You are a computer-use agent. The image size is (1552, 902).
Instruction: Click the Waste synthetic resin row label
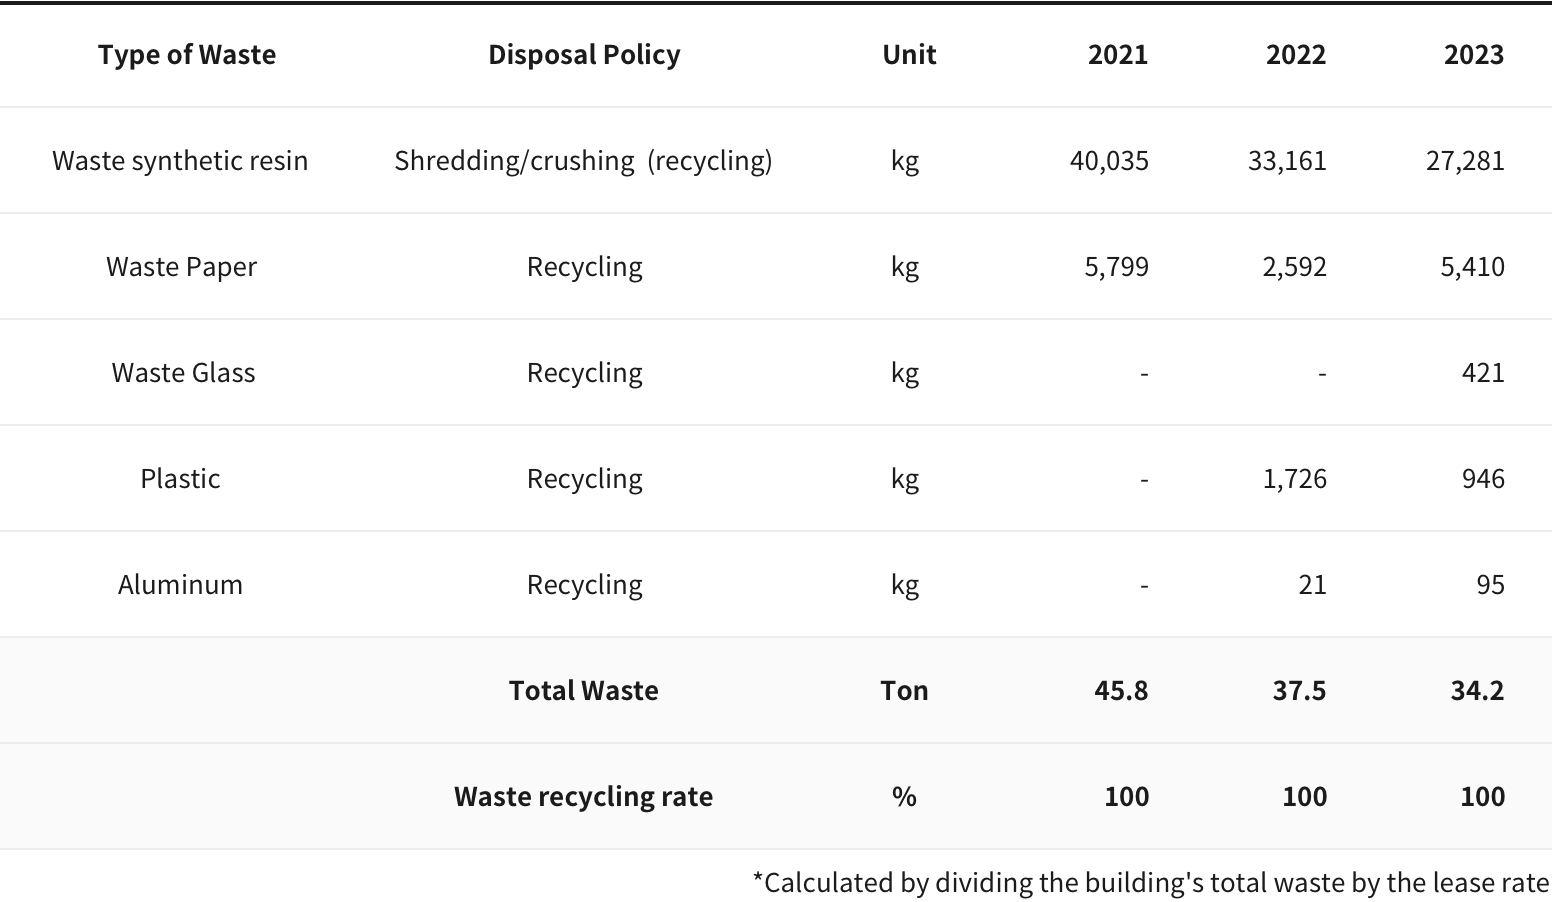tap(180, 160)
